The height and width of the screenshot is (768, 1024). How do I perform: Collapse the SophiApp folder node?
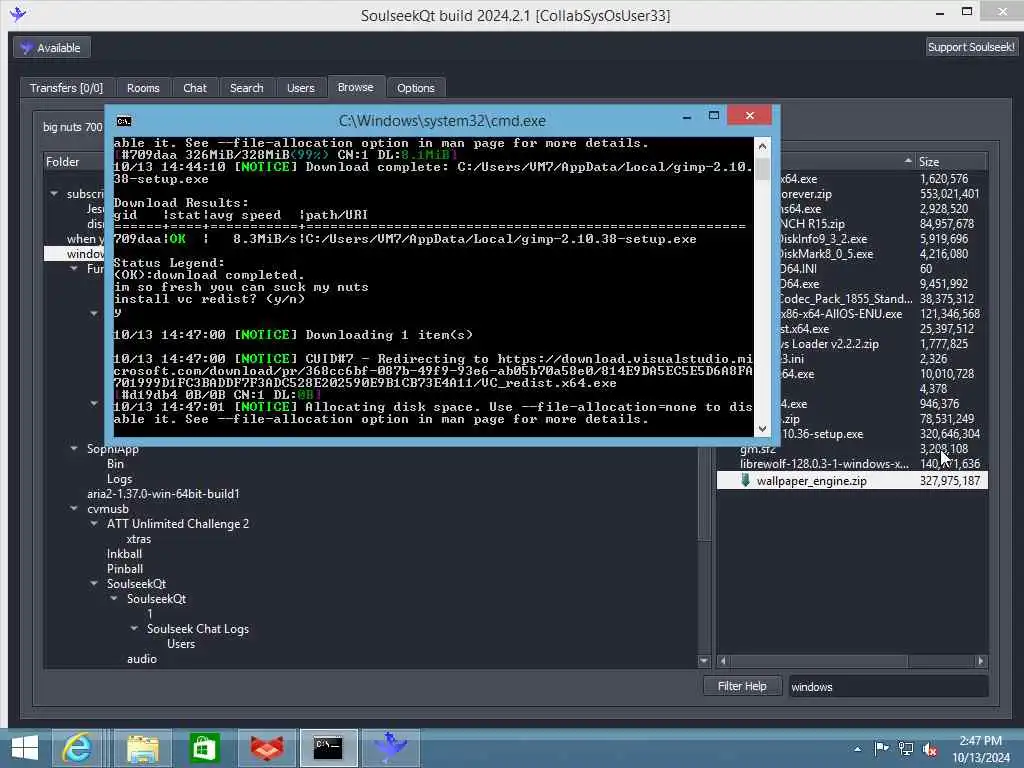point(74,448)
